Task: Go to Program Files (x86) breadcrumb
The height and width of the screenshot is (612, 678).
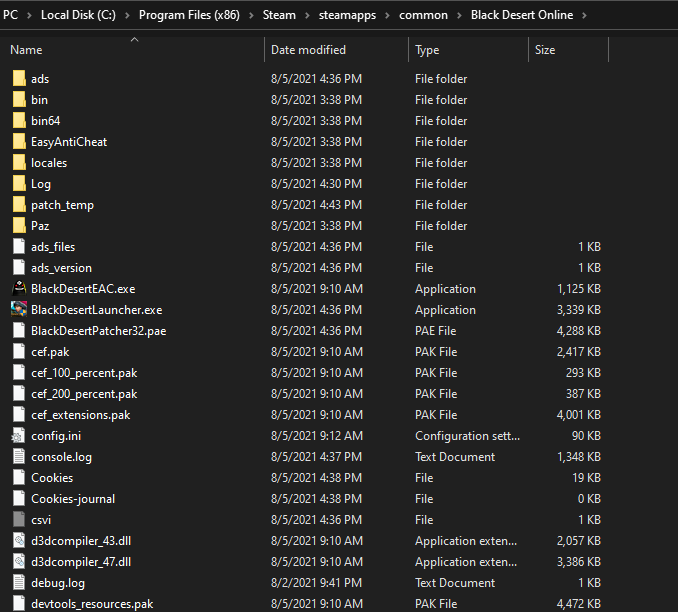Action: [x=189, y=15]
